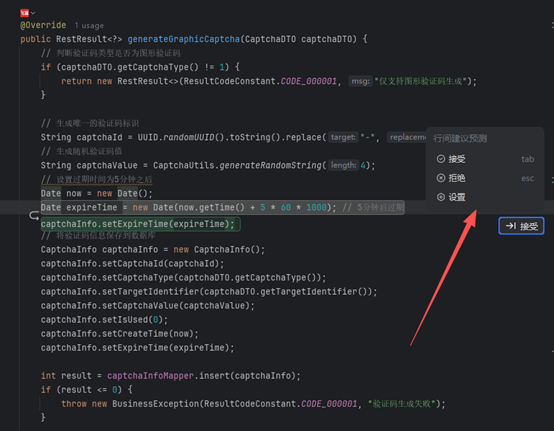
Task: Click the checkmark circle icon next to 接受
Action: click(x=441, y=159)
